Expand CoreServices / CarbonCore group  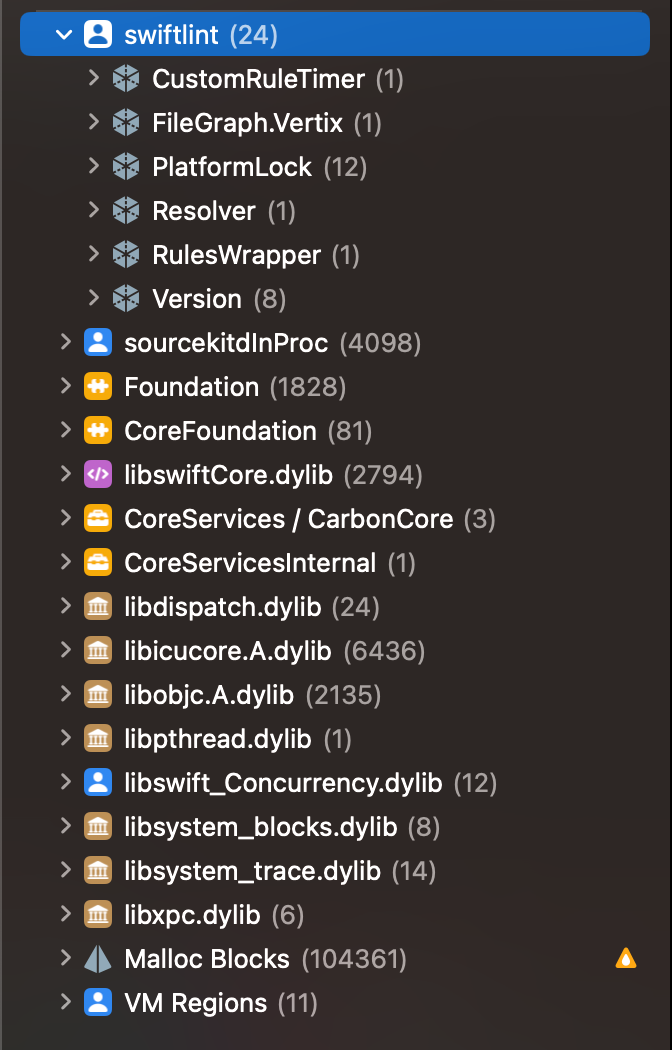[66, 518]
